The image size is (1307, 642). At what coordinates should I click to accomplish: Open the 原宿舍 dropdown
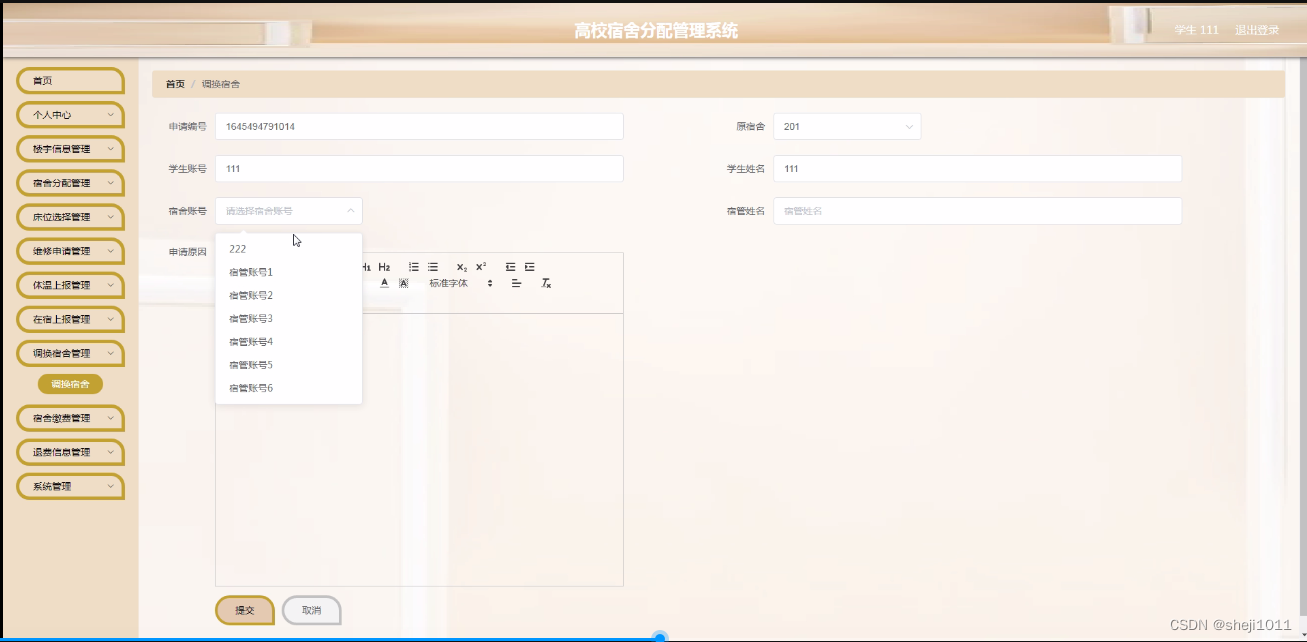848,126
